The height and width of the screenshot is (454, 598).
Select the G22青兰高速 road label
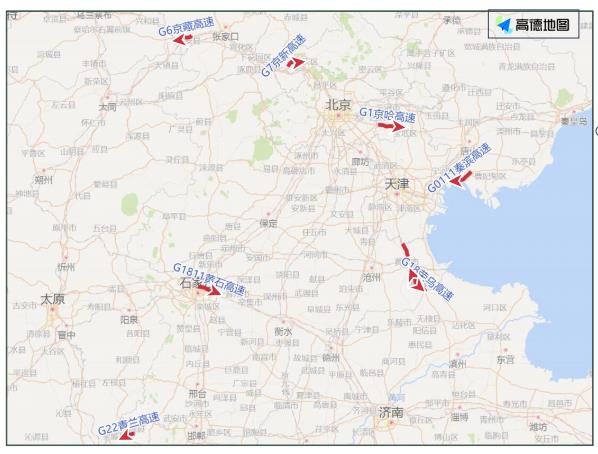coord(129,424)
